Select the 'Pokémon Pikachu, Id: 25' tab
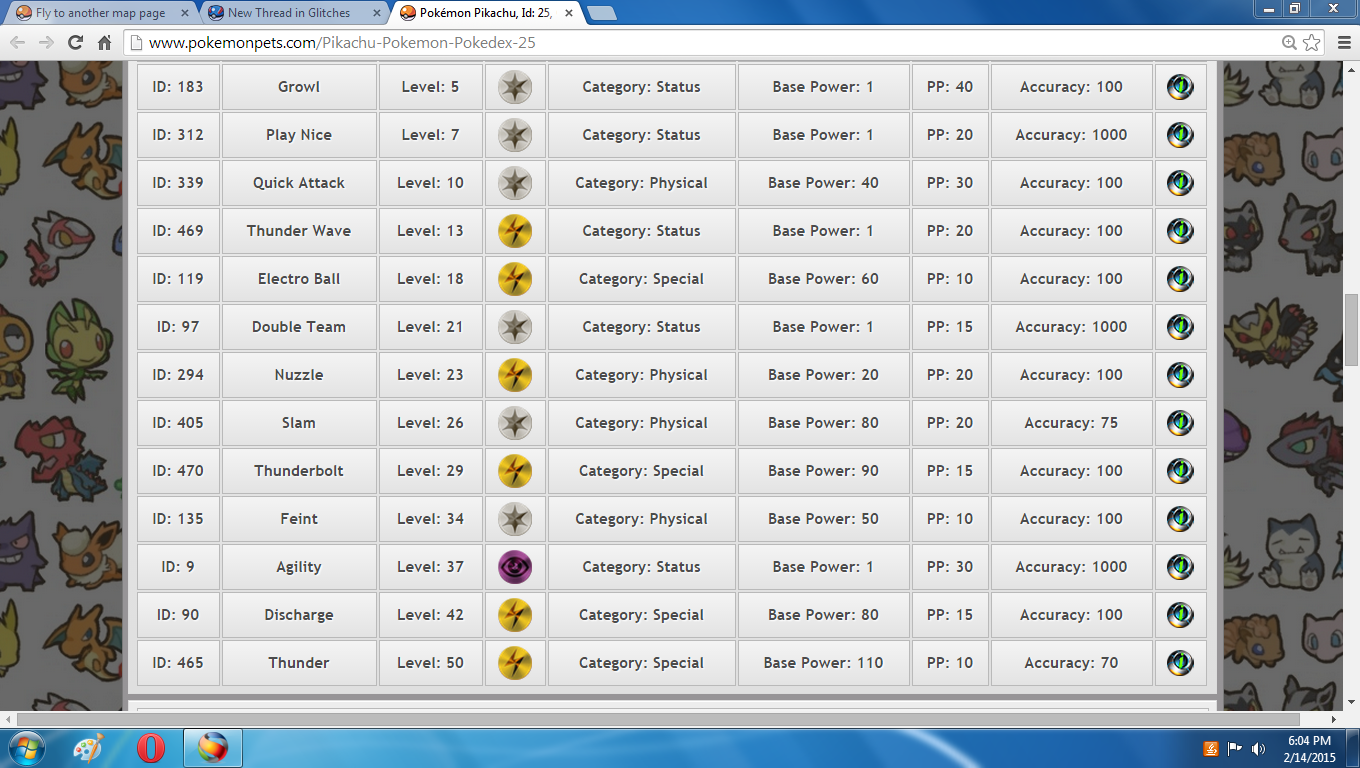Image resolution: width=1360 pixels, height=768 pixels. 485,13
